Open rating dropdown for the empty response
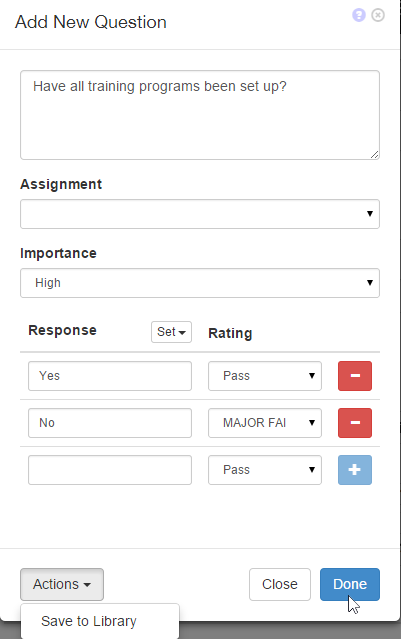This screenshot has width=401, height=639. (x=265, y=470)
